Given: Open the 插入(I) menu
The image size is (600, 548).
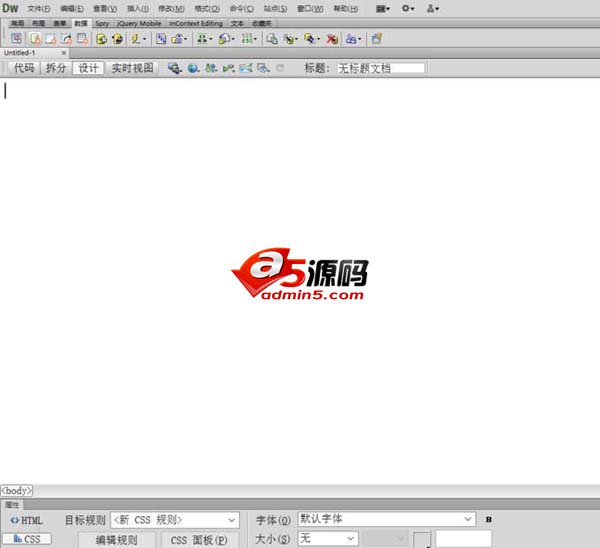Looking at the screenshot, I should coord(138,8).
